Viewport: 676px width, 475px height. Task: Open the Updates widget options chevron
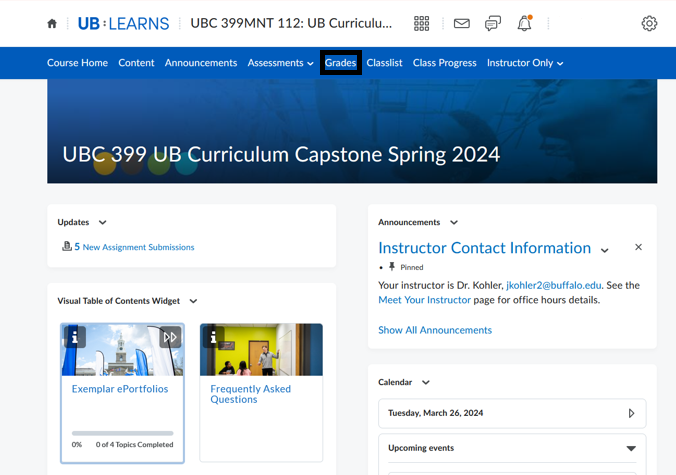[103, 223]
